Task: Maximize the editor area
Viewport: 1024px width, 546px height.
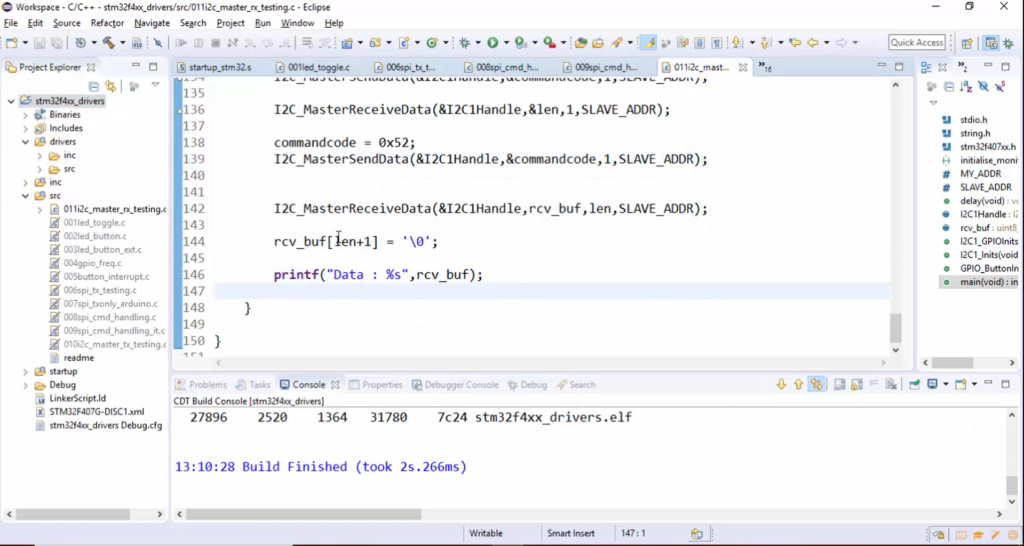Action: (899, 66)
